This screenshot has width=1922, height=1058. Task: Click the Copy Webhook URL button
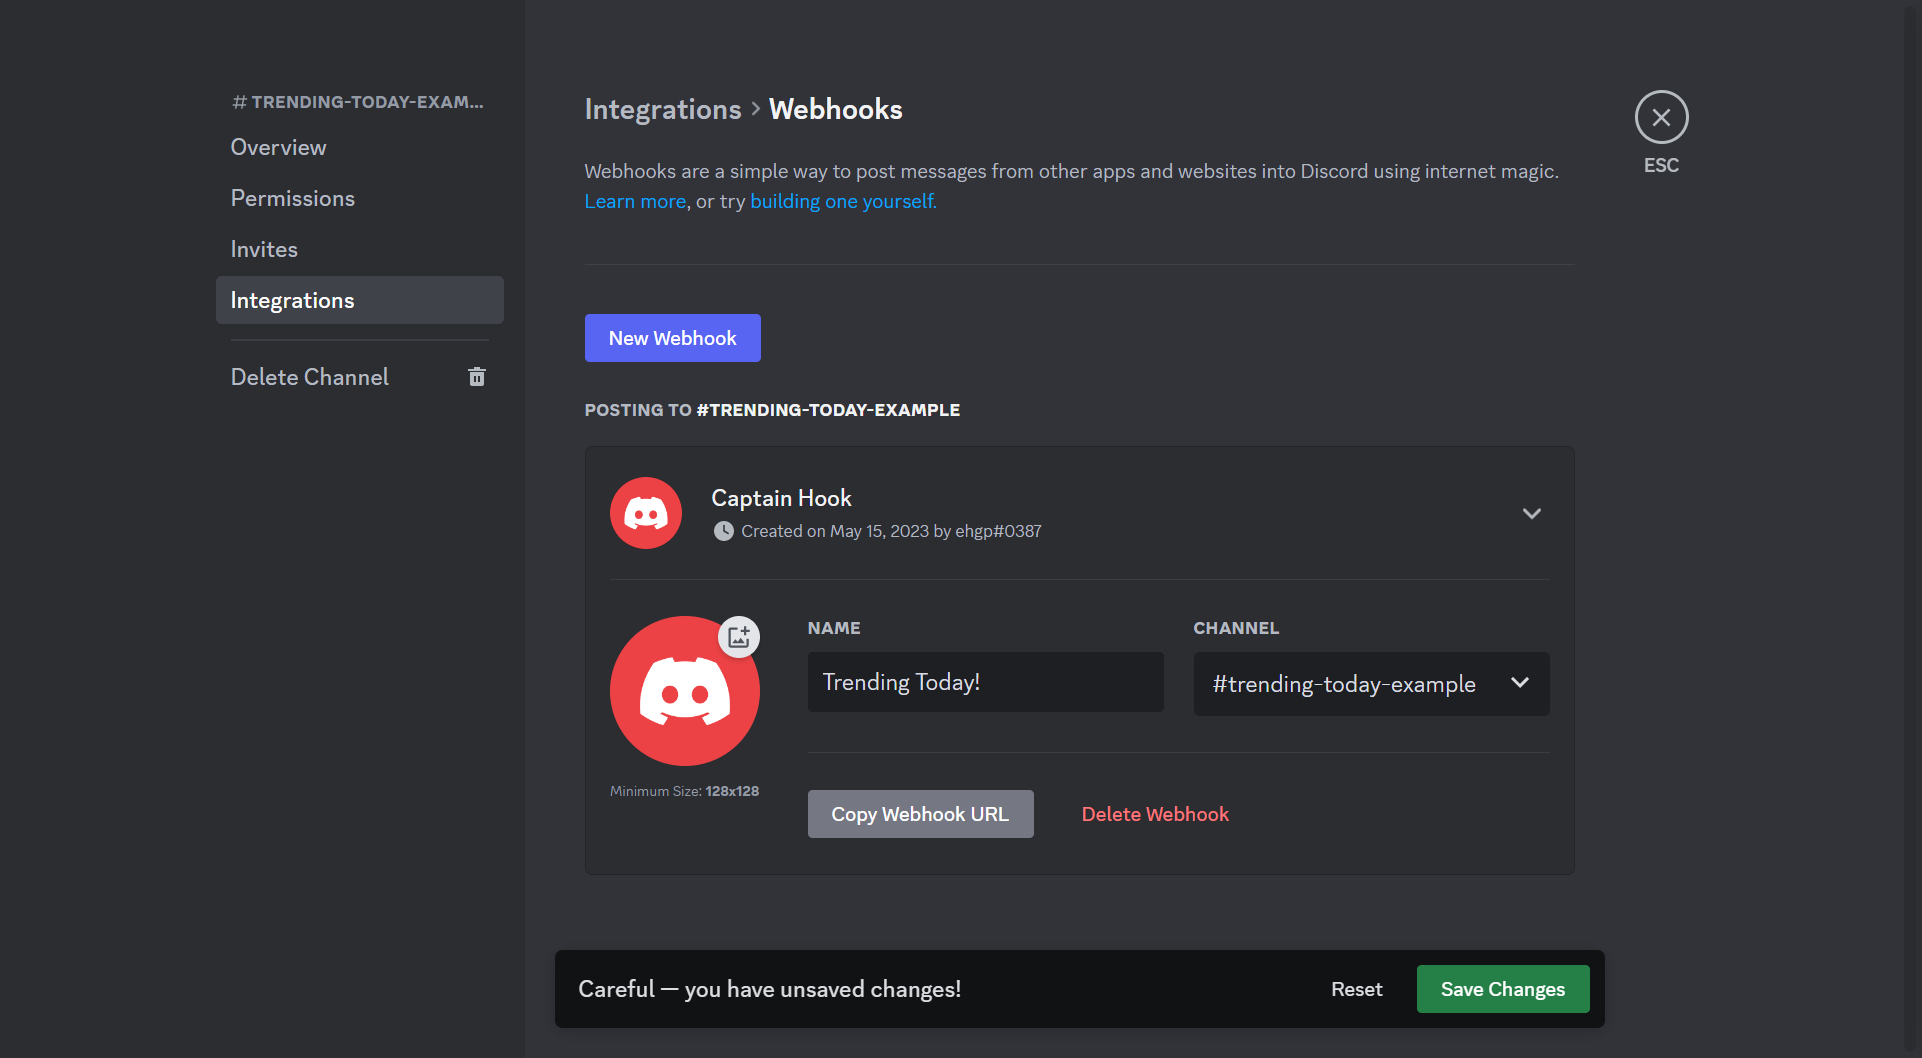tap(920, 814)
